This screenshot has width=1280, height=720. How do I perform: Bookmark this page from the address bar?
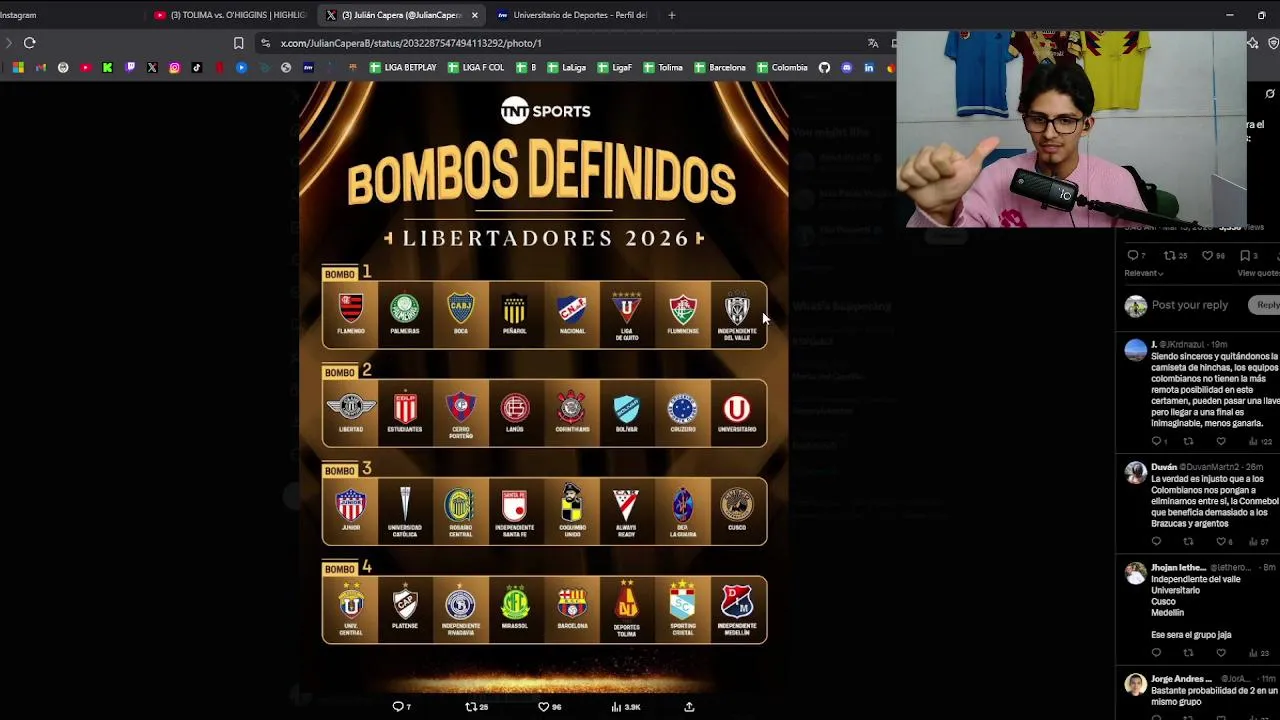tap(238, 43)
